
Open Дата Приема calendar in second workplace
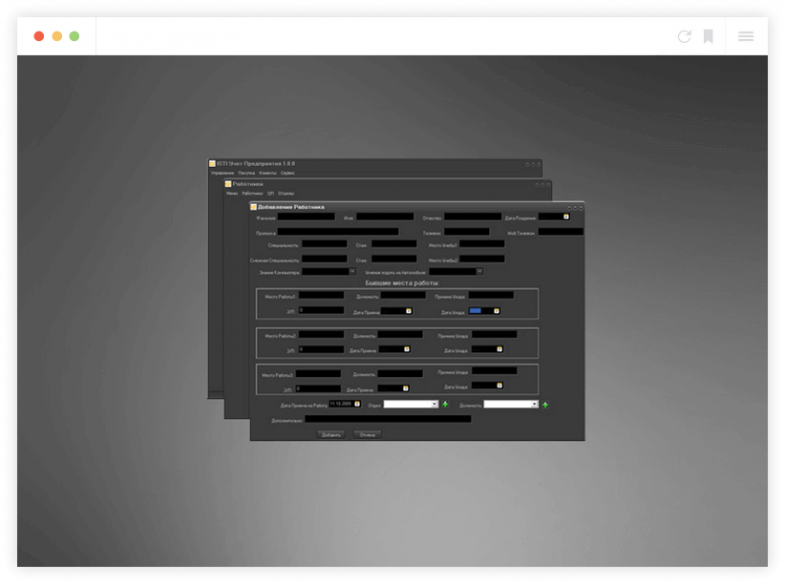coord(407,349)
